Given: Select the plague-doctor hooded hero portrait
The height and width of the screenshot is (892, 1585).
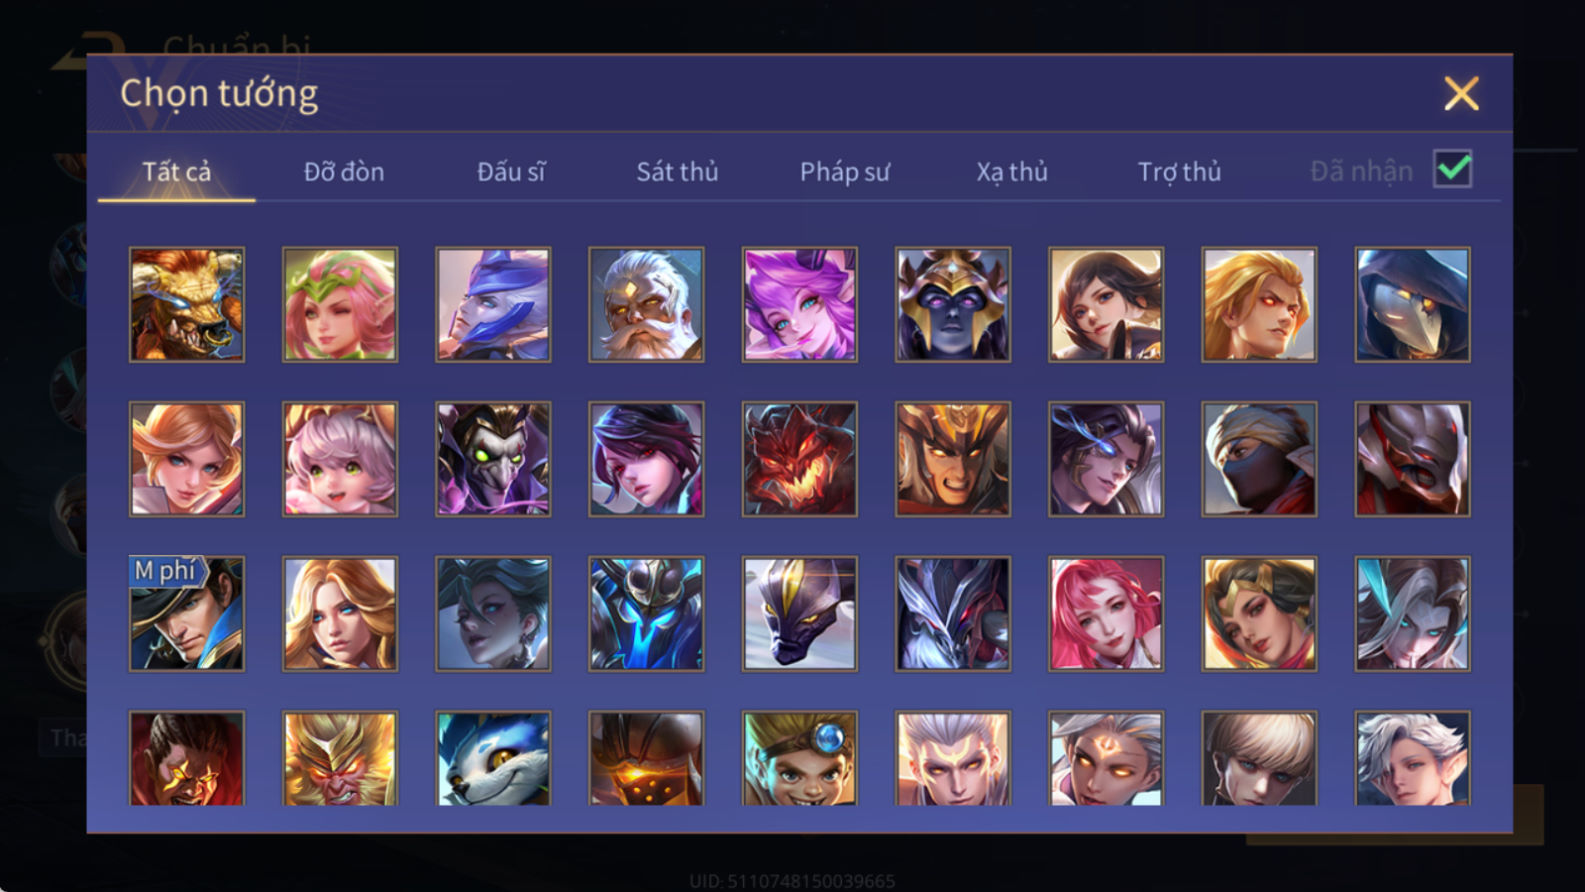Looking at the screenshot, I should tap(1412, 304).
